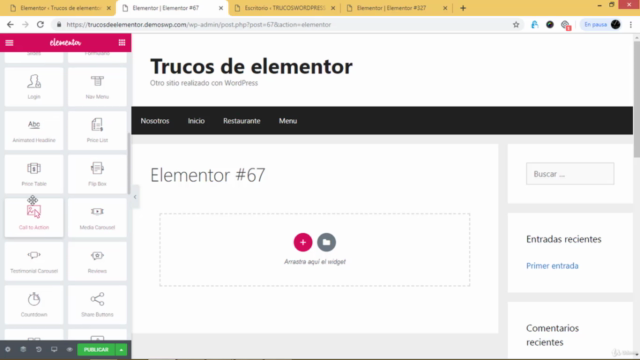
Task: Click the 'Comentarios recientes' heading
Action: (552, 335)
